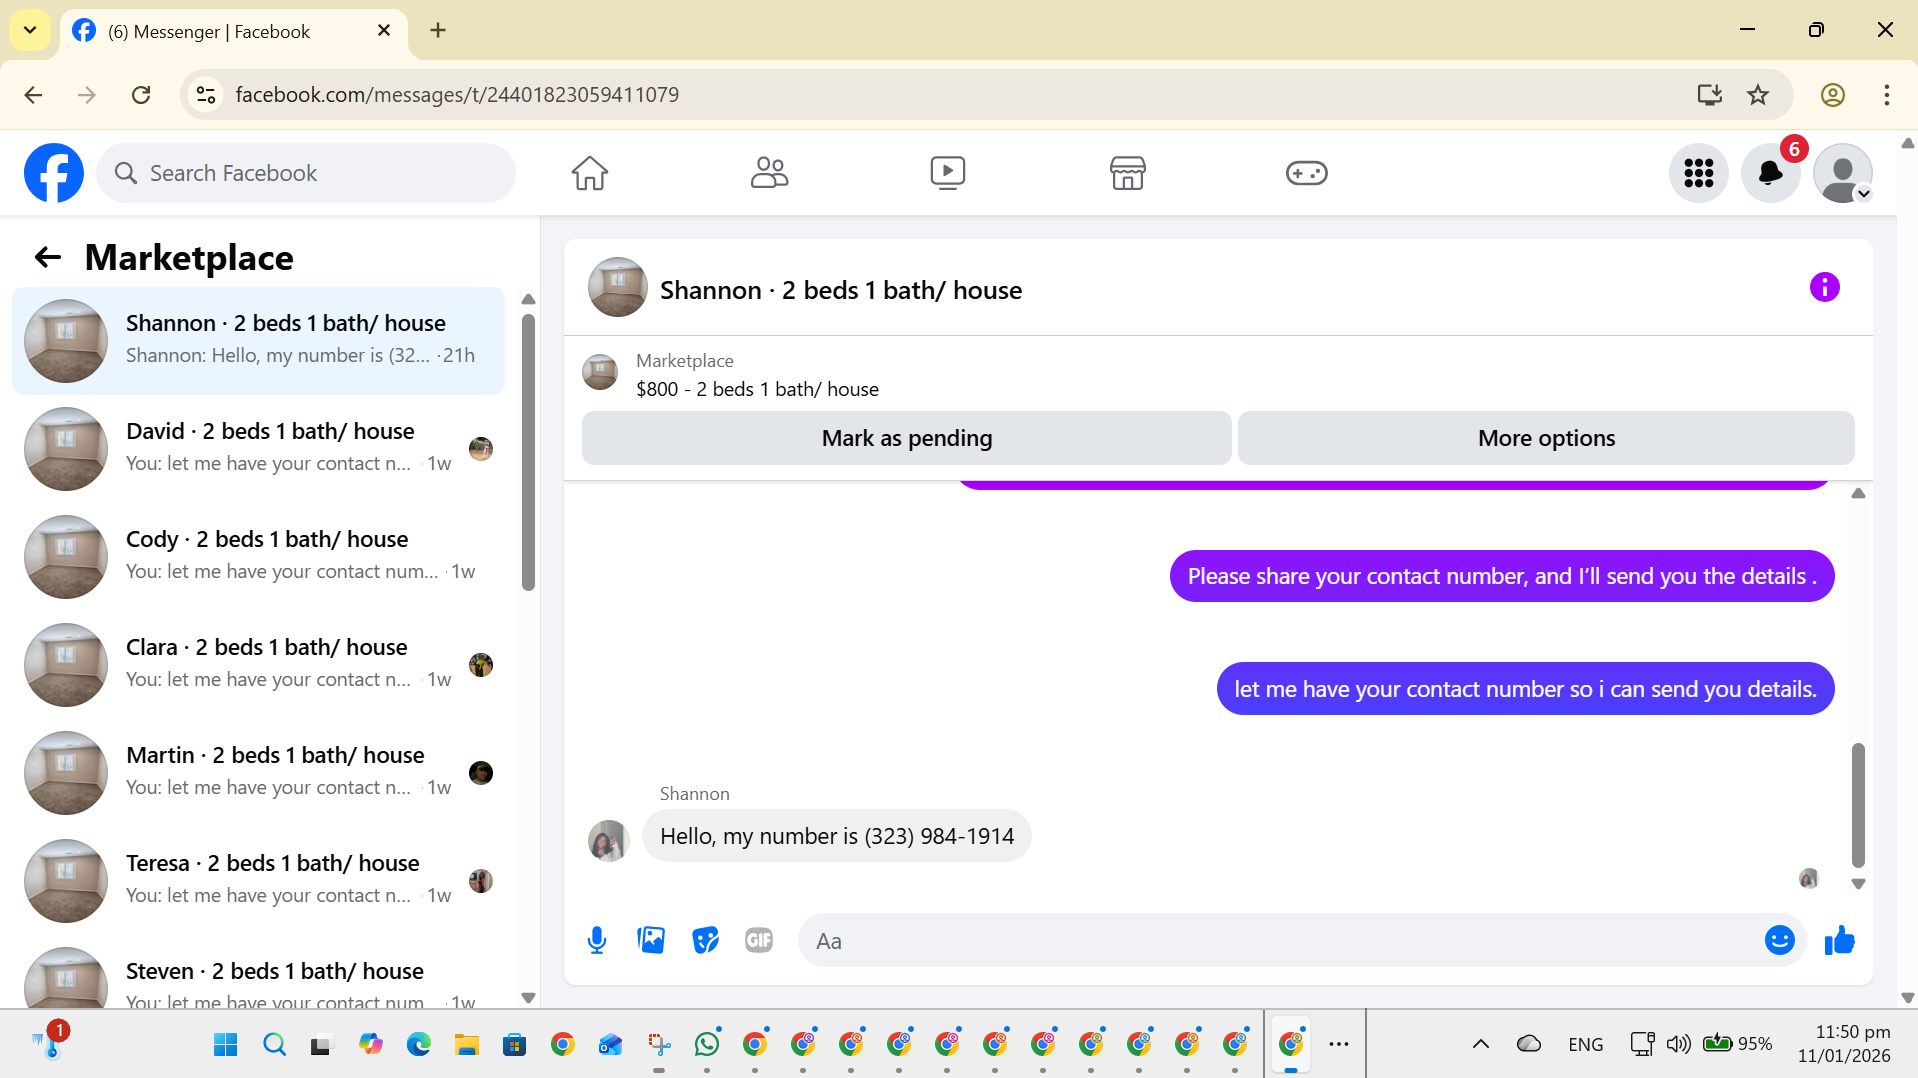Open Cody conversation in list
The width and height of the screenshot is (1918, 1078).
pyautogui.click(x=258, y=557)
